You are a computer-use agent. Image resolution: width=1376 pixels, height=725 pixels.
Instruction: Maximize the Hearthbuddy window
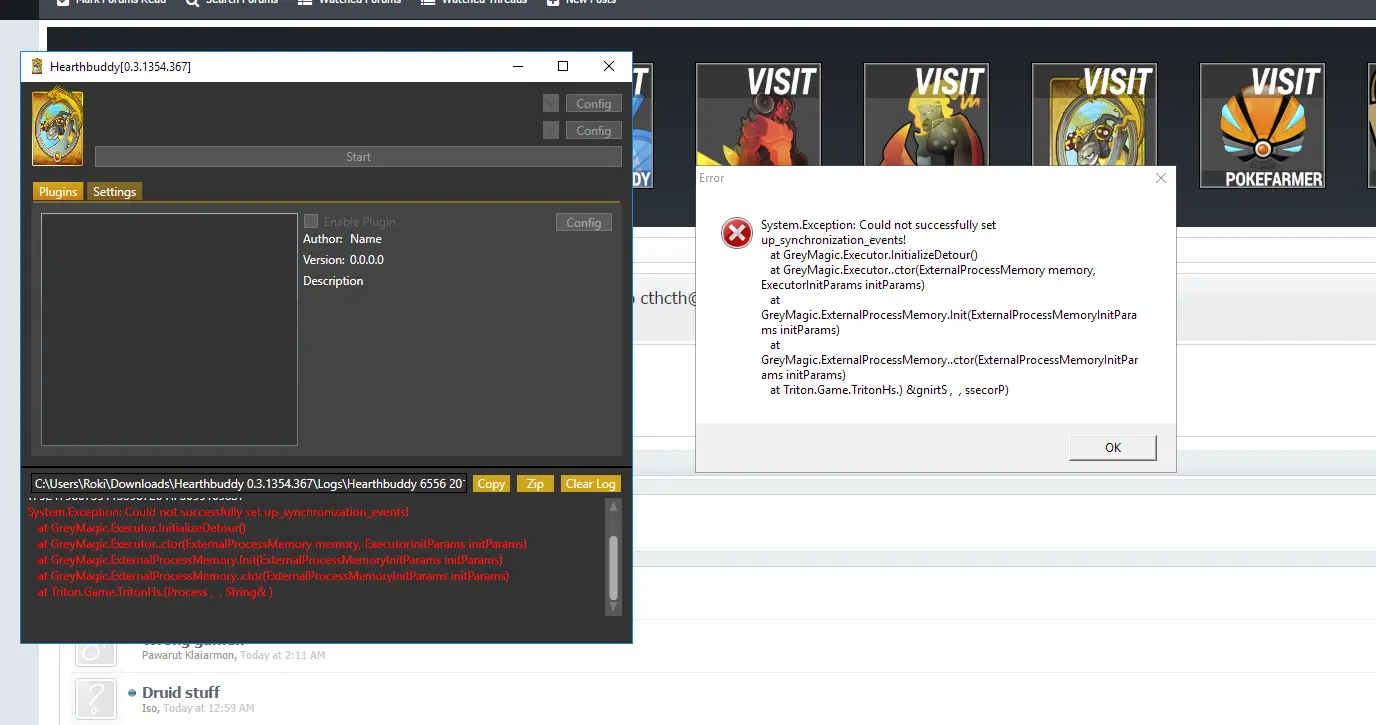[x=563, y=66]
